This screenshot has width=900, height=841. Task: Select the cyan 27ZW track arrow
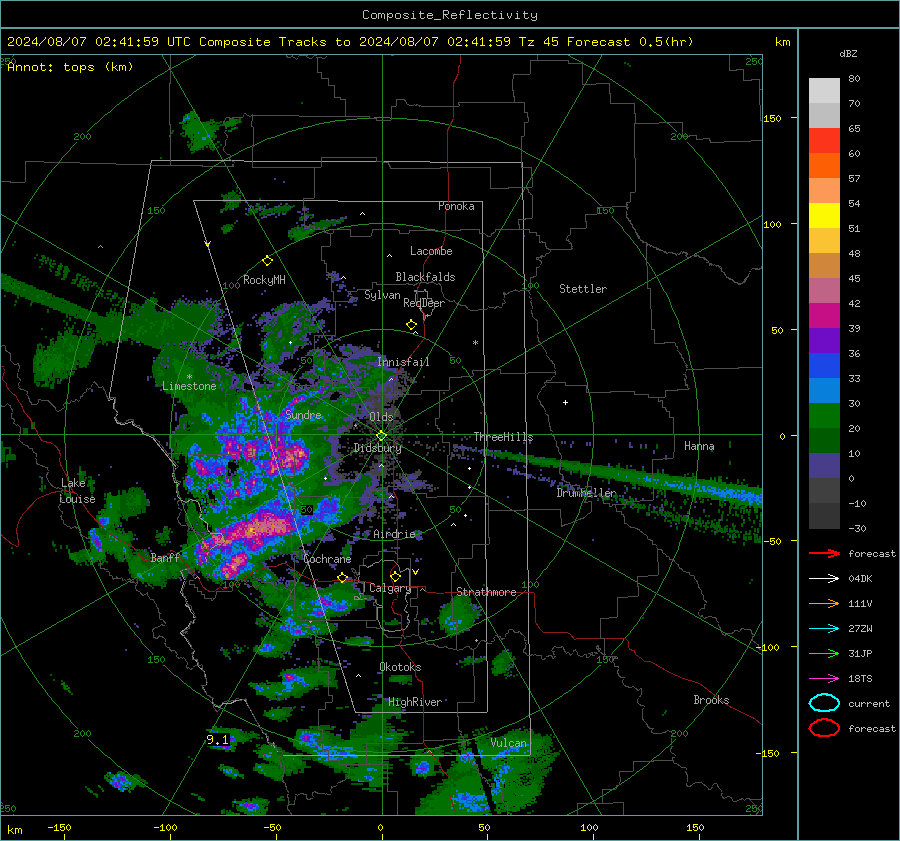(x=824, y=629)
